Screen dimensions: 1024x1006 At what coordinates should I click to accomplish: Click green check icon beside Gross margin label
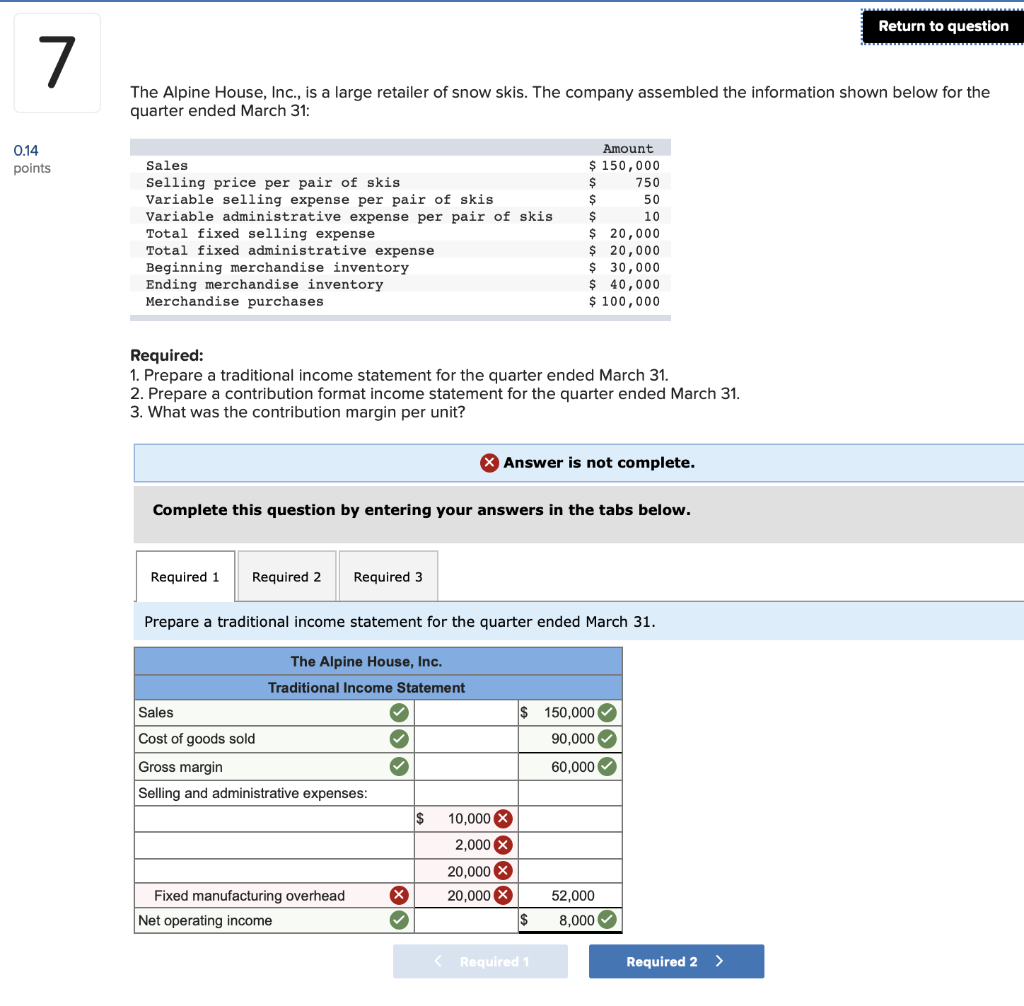pos(399,766)
